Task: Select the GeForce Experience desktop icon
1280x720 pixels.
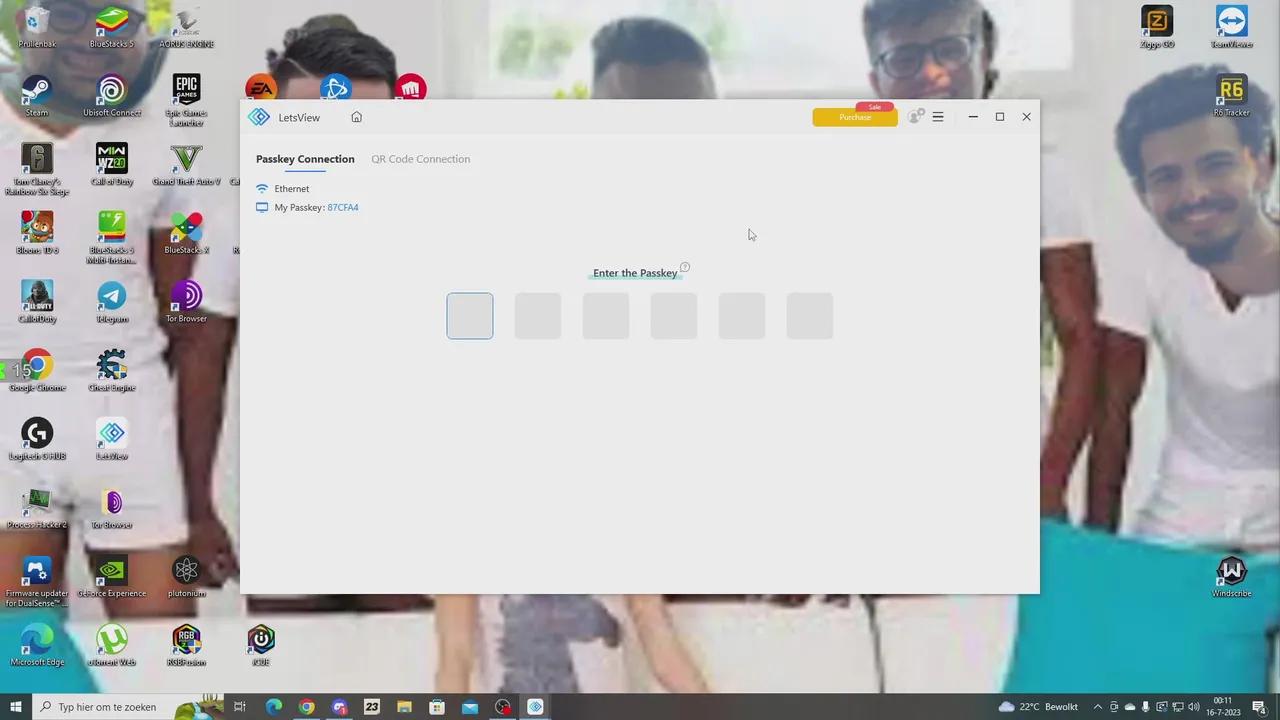Action: (x=111, y=577)
